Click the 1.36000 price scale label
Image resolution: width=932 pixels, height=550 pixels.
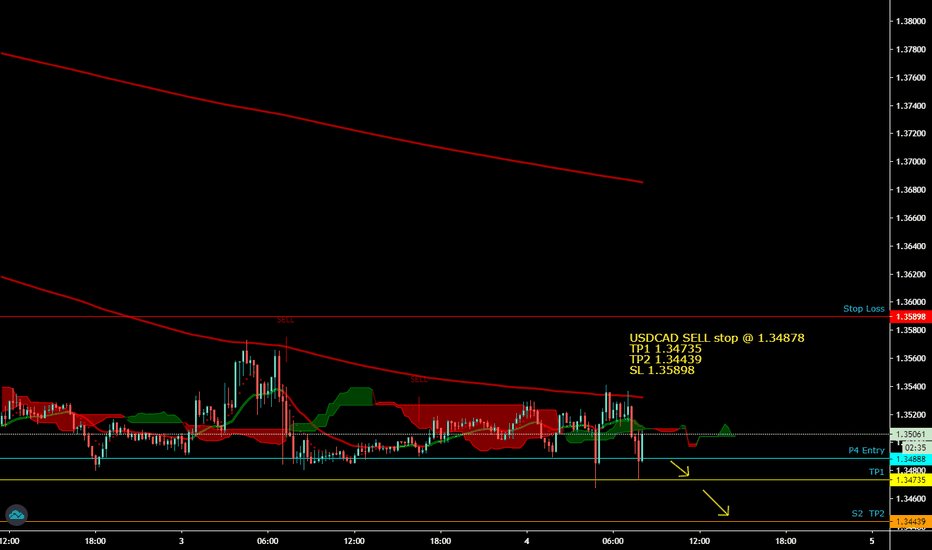pyautogui.click(x=911, y=302)
